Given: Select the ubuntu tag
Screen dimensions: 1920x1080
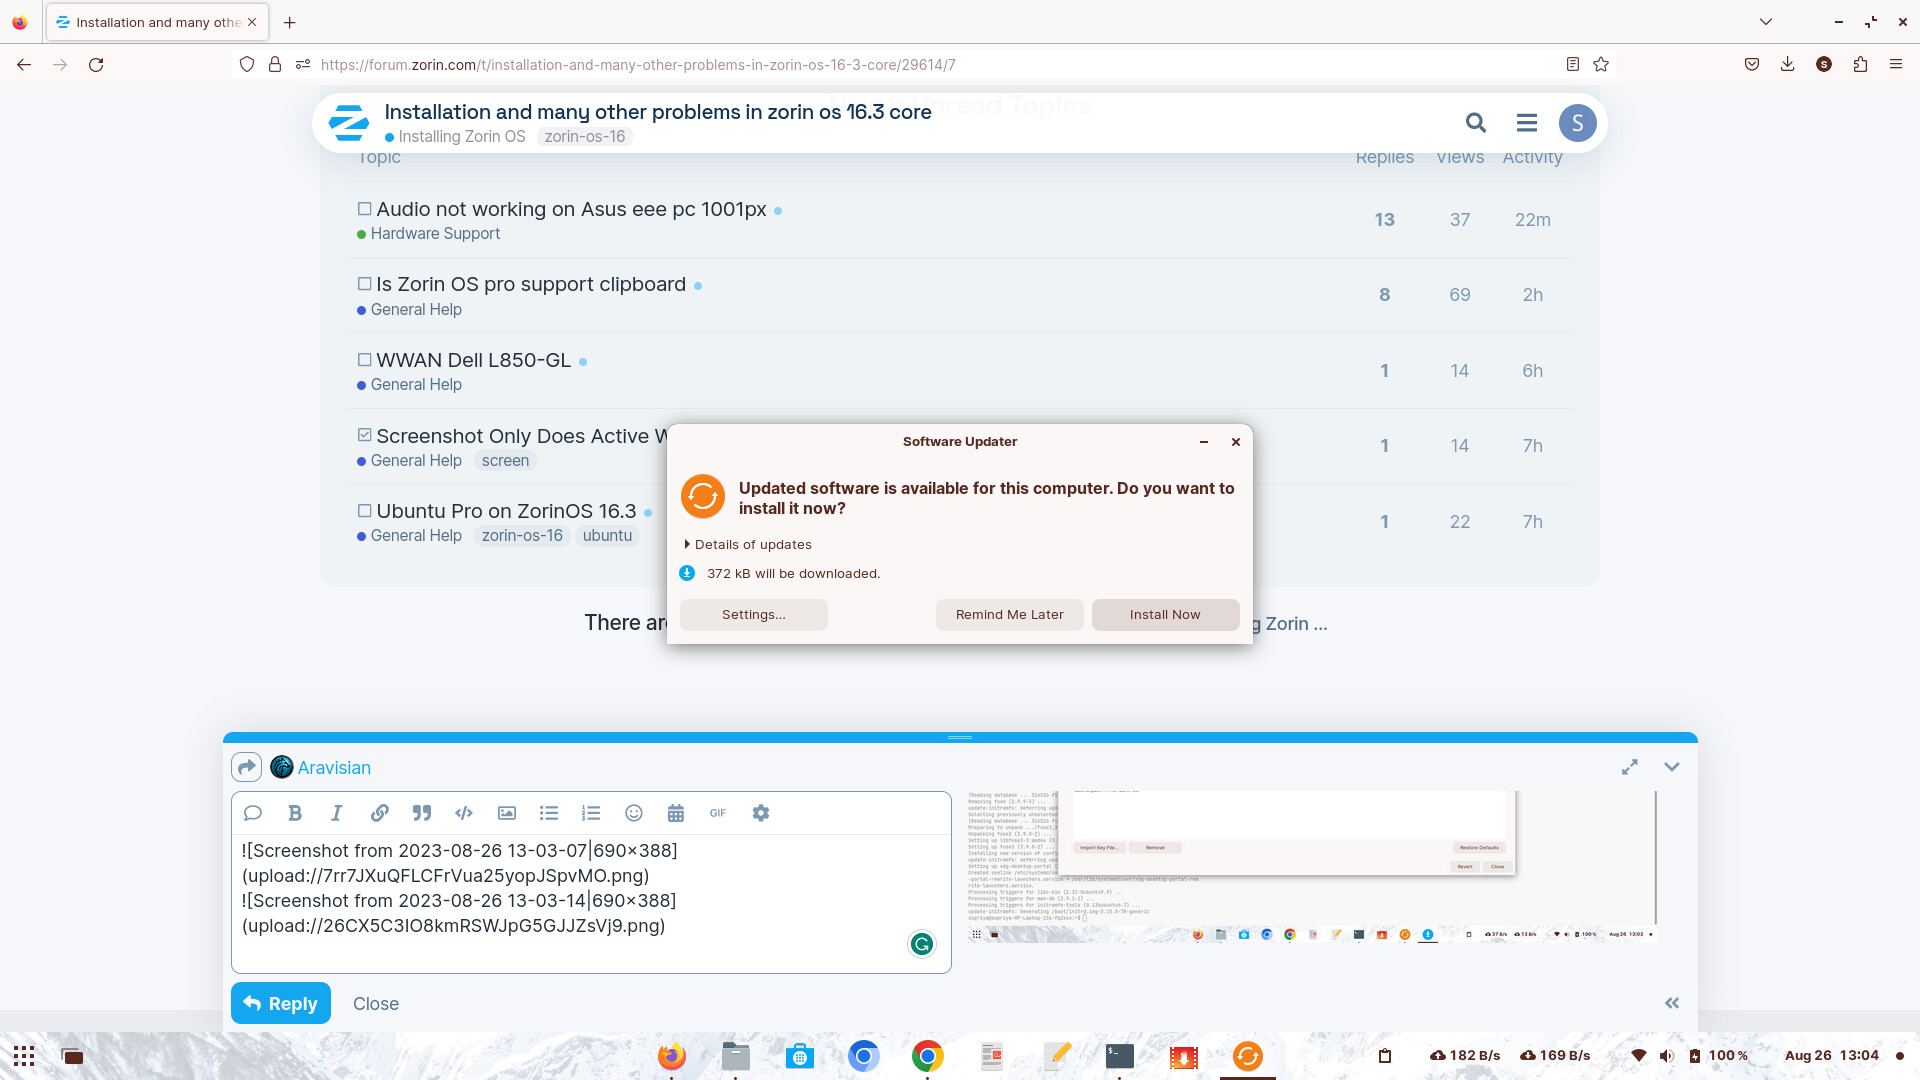Looking at the screenshot, I should point(607,535).
